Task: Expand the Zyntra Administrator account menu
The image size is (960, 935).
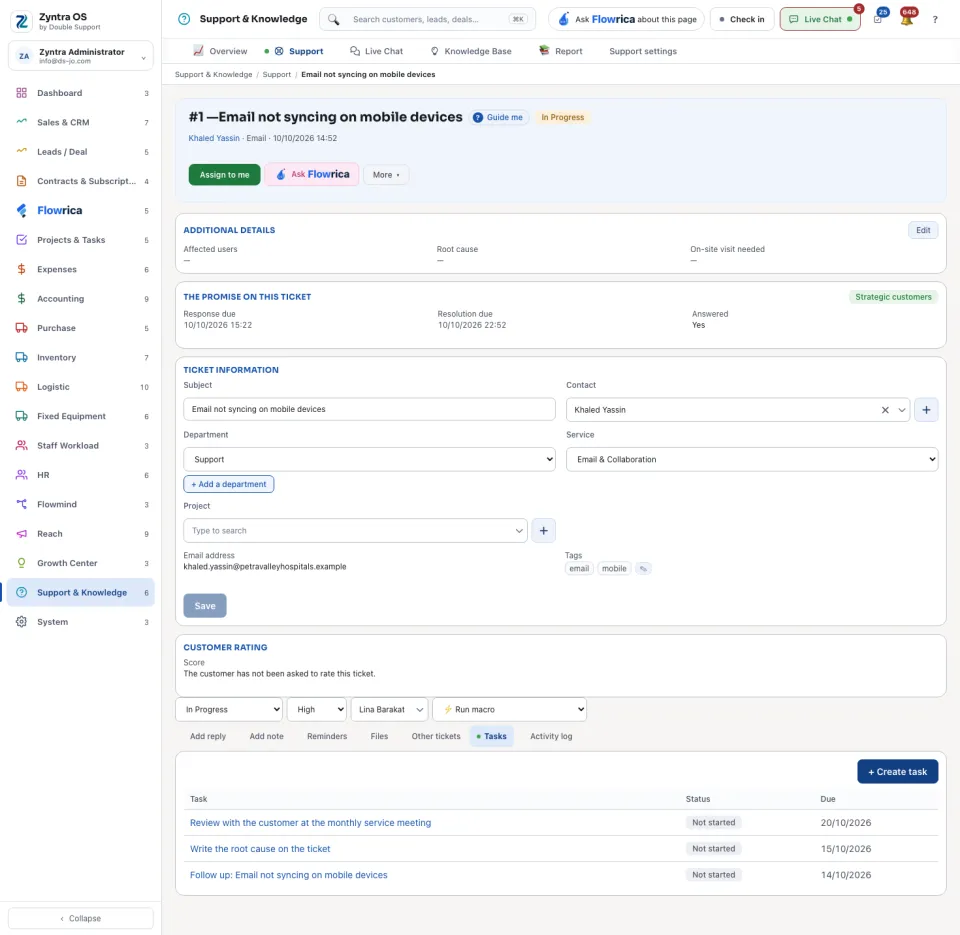Action: [81, 56]
